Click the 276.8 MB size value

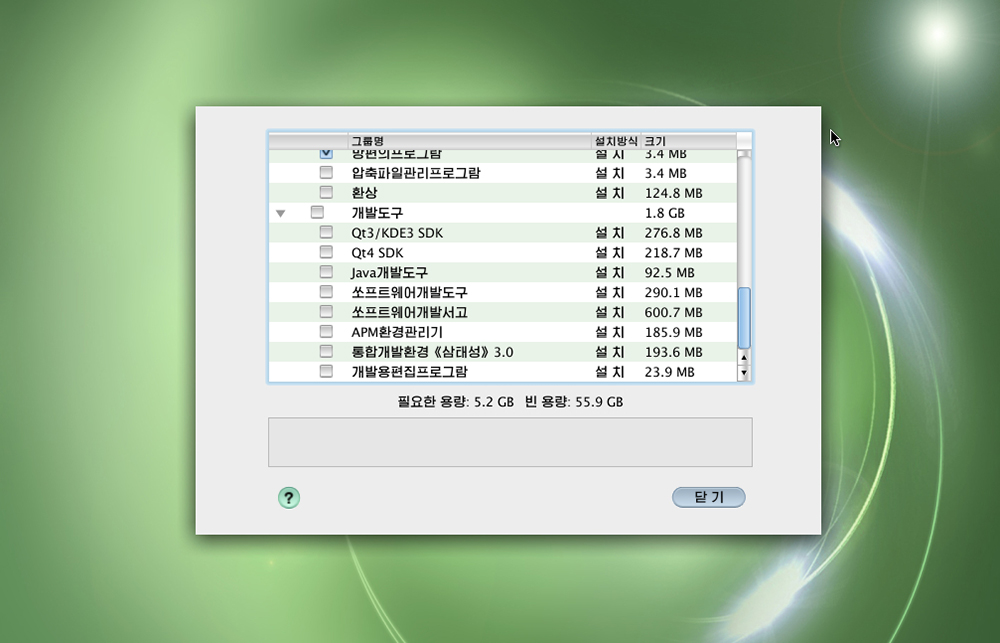[673, 233]
